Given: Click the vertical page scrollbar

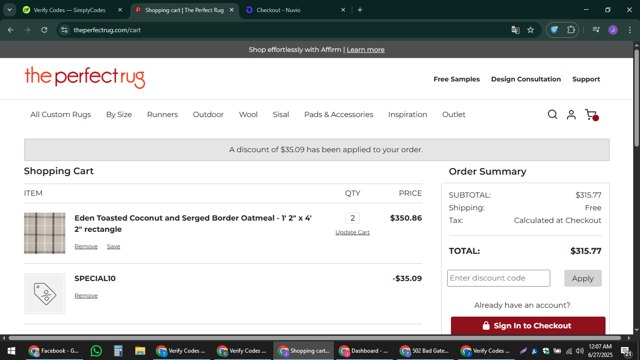Looking at the screenshot, I should coord(636,98).
